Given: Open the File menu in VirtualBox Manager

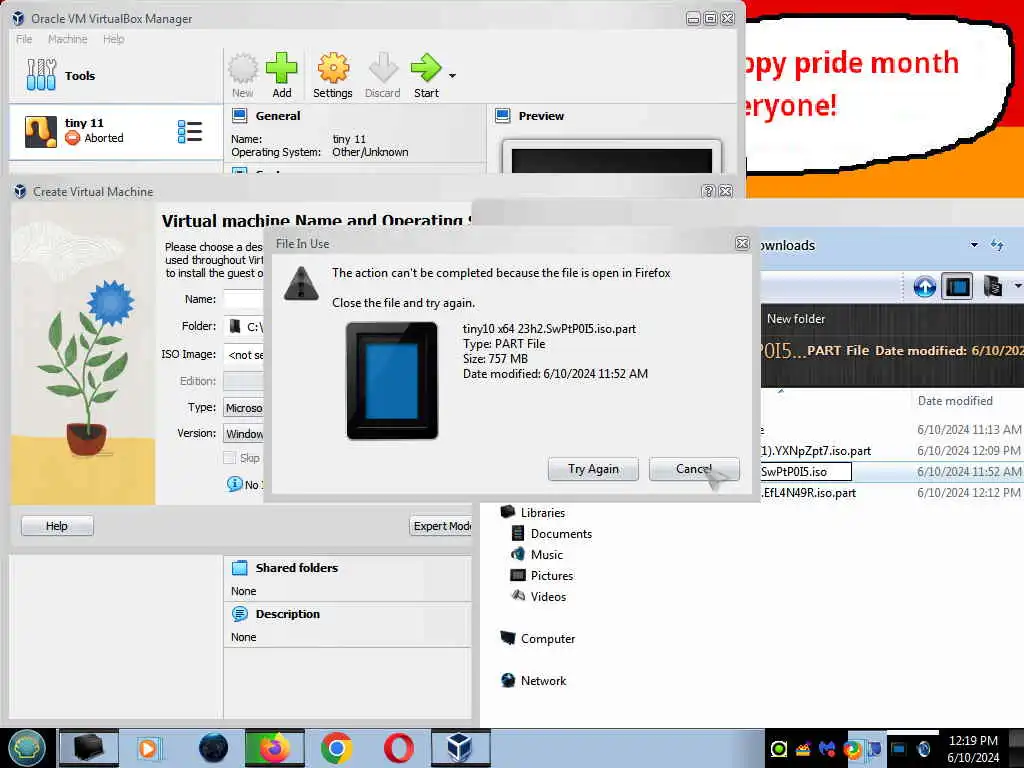Looking at the screenshot, I should (x=24, y=39).
